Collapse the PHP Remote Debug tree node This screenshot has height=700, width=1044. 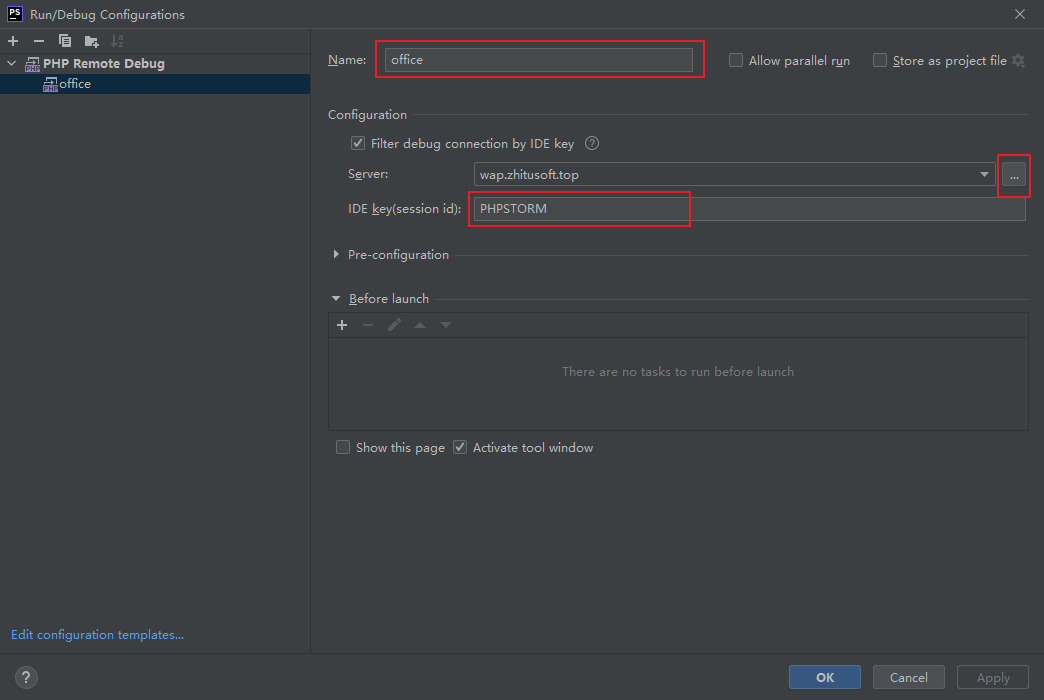(x=12, y=64)
